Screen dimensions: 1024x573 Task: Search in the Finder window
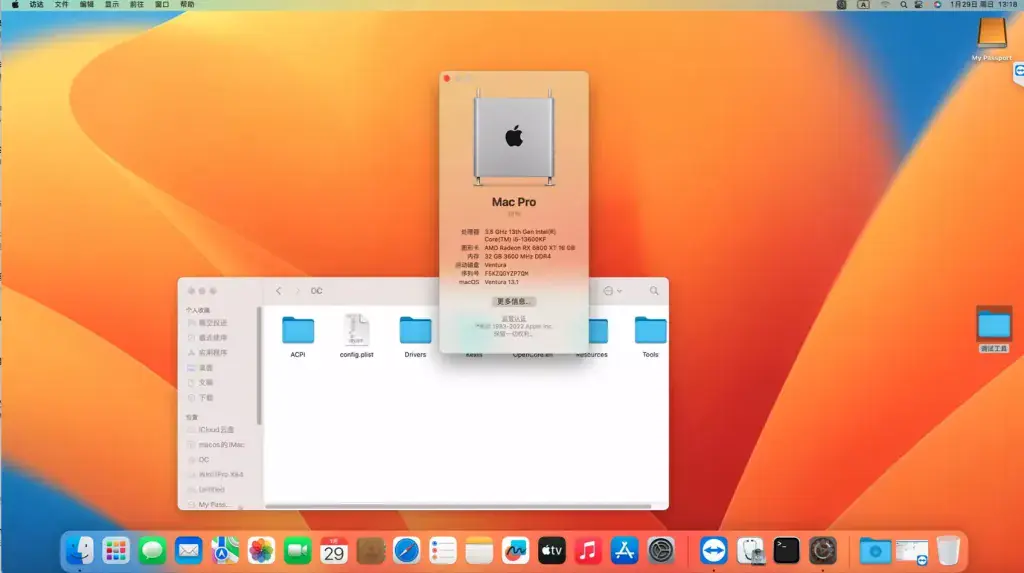654,291
